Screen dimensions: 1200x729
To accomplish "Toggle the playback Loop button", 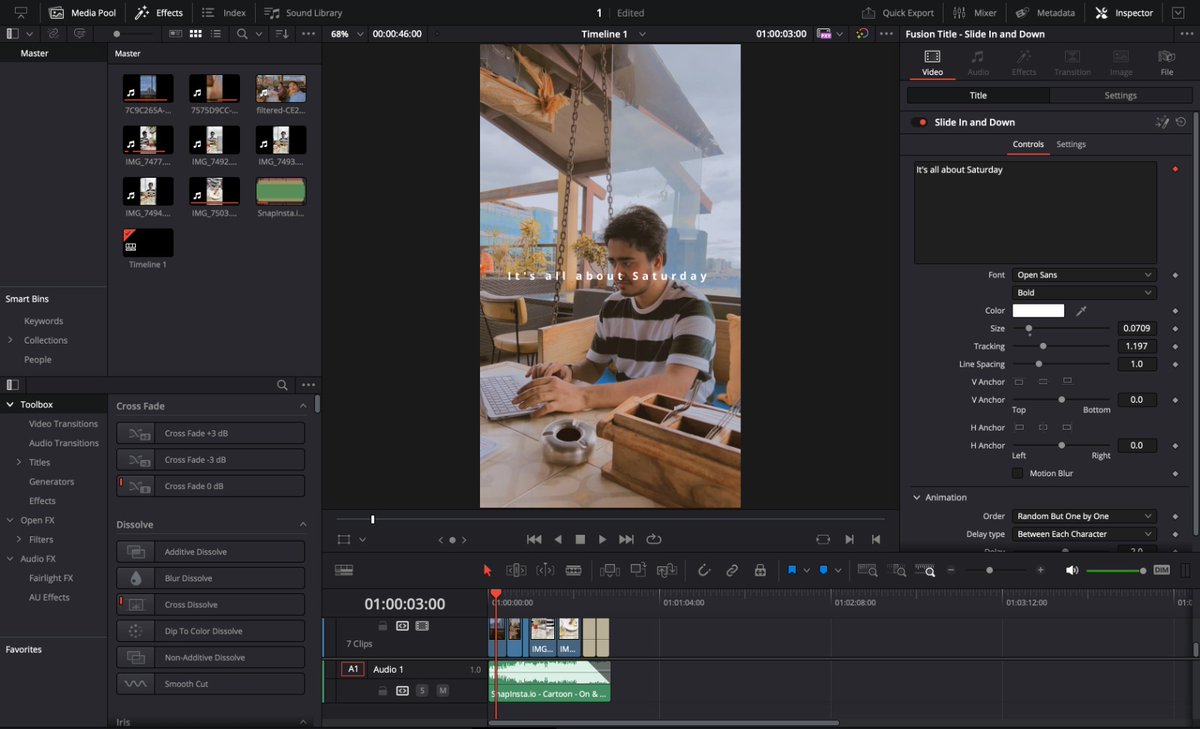I will (x=654, y=539).
